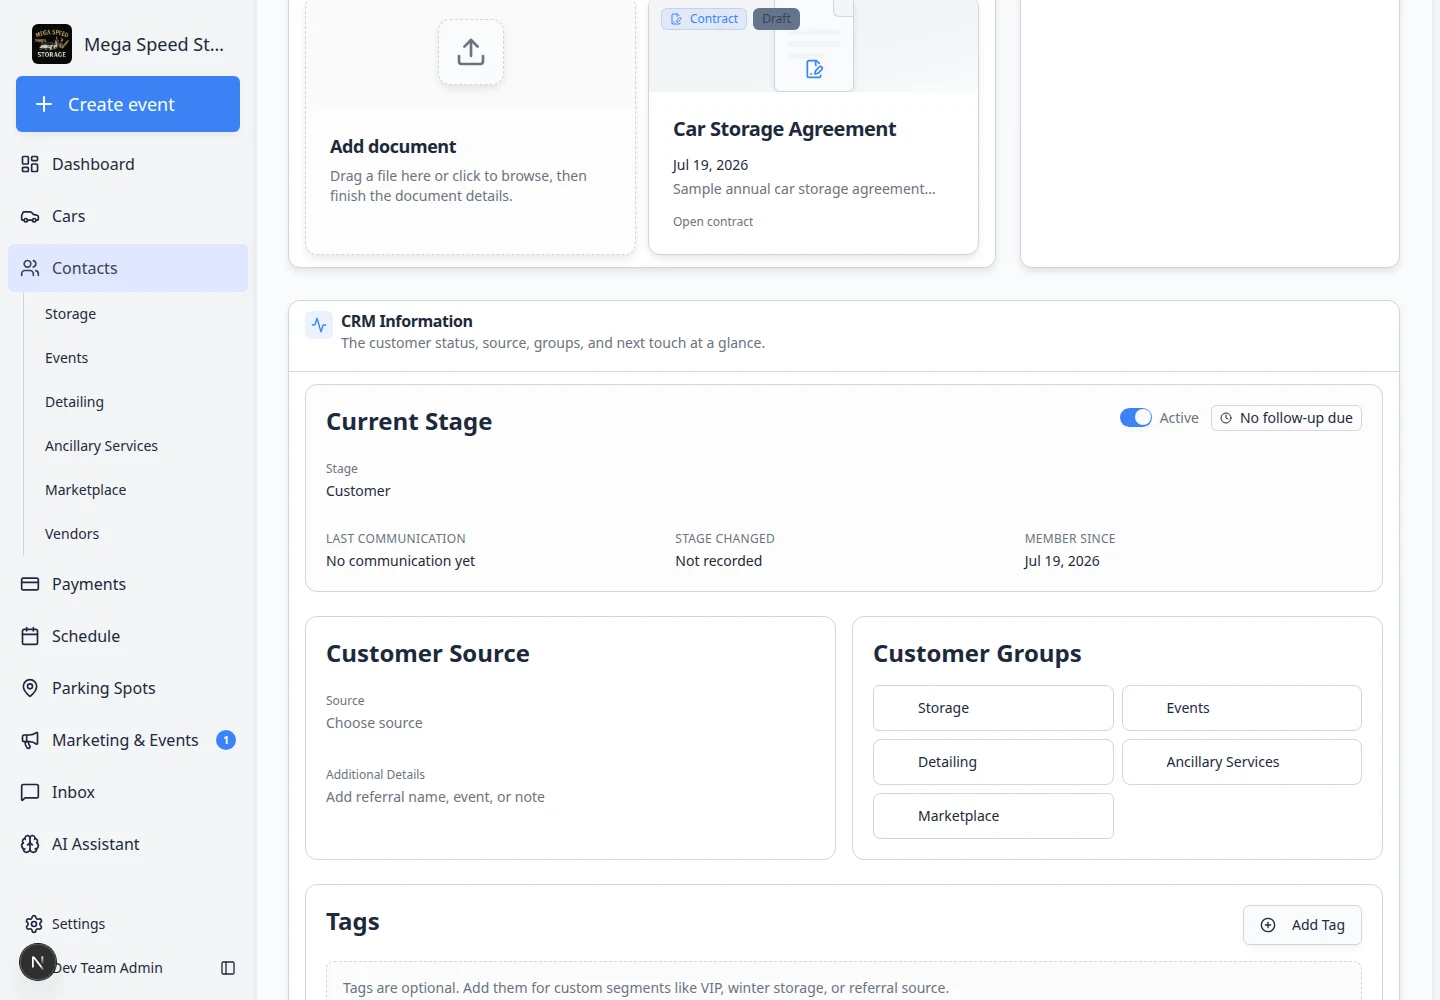Viewport: 1440px width, 1000px height.
Task: Click the Payments card icon
Action: pyautogui.click(x=30, y=584)
